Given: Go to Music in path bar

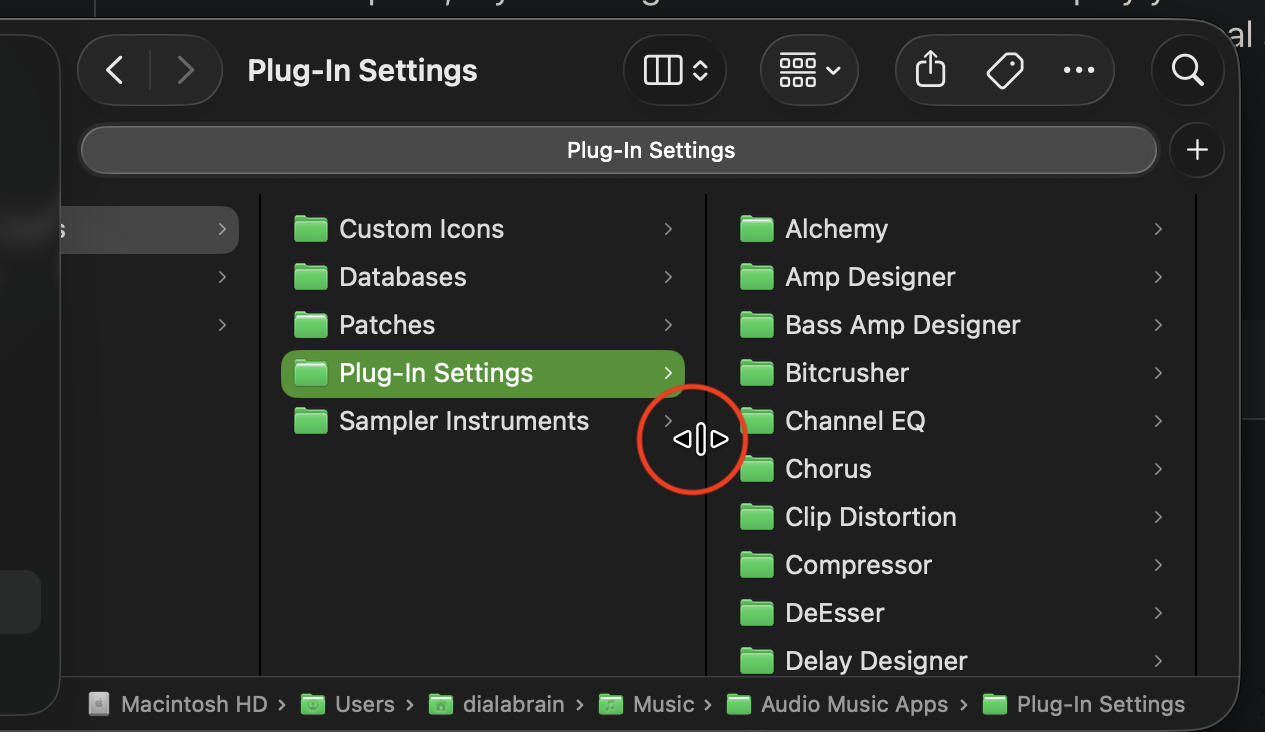Looking at the screenshot, I should [x=662, y=704].
